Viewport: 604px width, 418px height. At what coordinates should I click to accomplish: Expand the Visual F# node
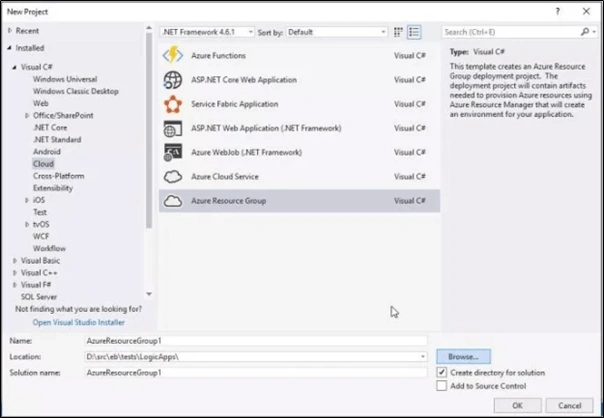coord(15,285)
